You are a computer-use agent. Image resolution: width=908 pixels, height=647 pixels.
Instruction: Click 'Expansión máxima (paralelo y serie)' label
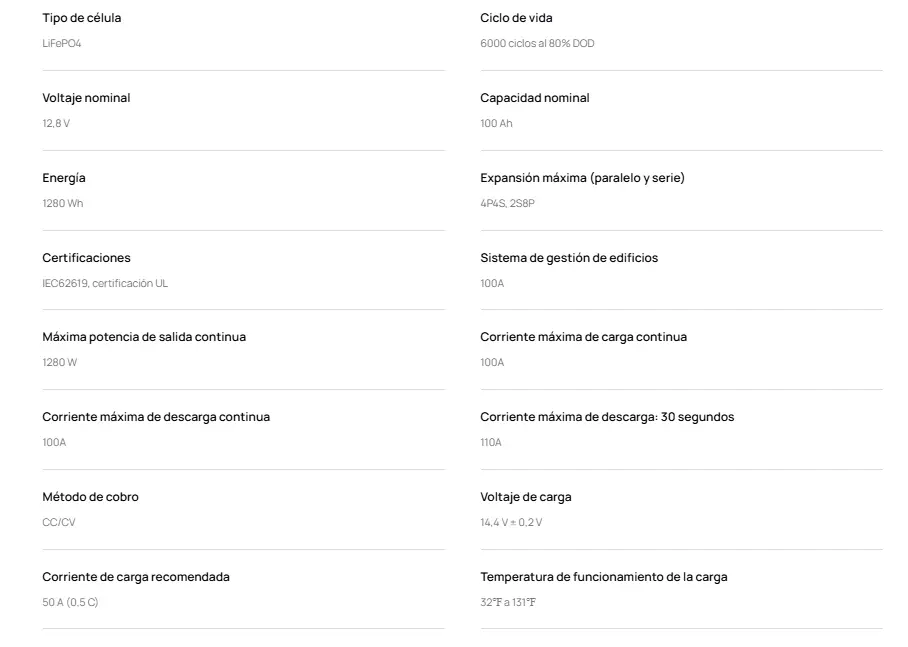[582, 178]
